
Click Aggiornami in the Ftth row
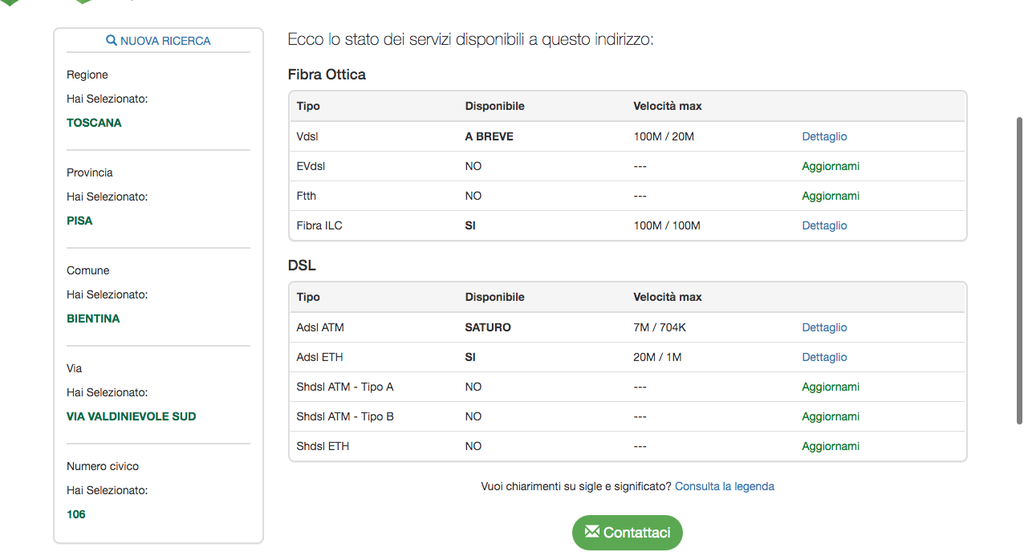point(830,196)
